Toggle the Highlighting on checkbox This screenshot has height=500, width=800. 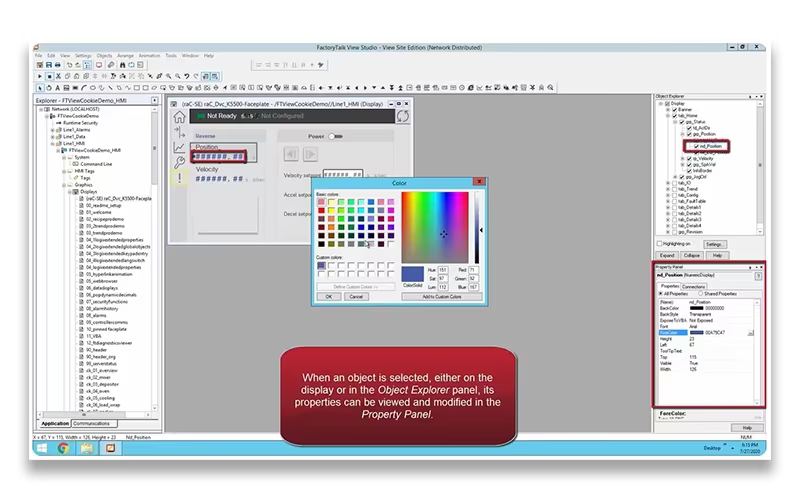coord(659,243)
